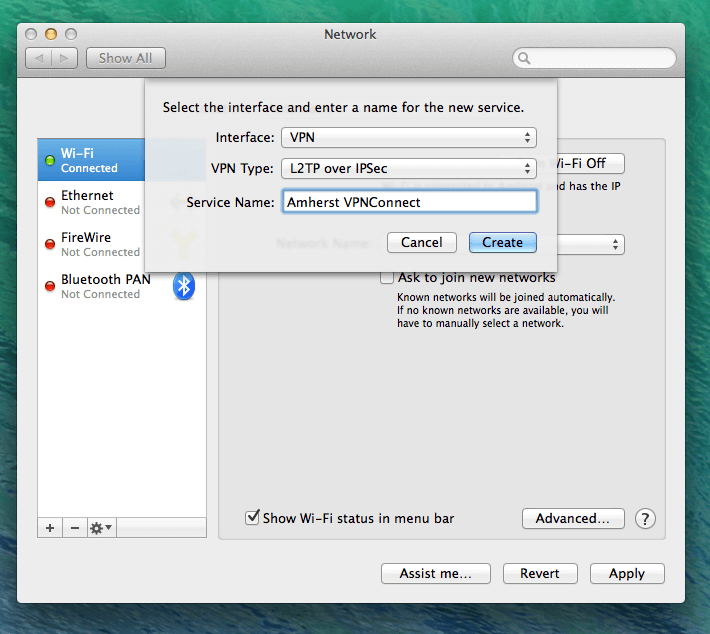
Task: Click the Service Name text field
Action: point(409,202)
